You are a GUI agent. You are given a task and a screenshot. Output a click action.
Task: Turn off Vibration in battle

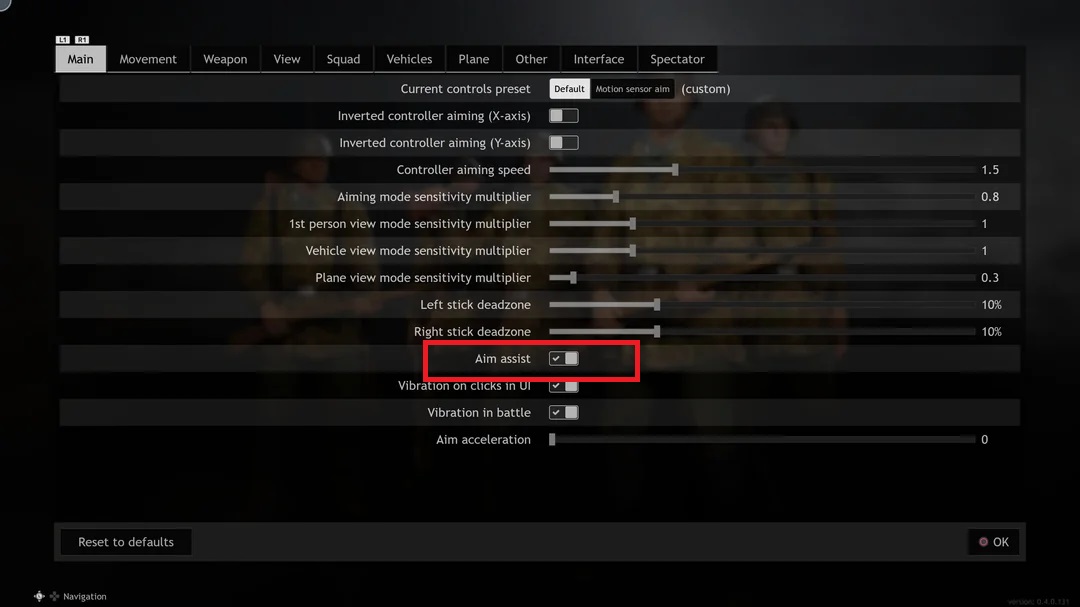(x=563, y=412)
